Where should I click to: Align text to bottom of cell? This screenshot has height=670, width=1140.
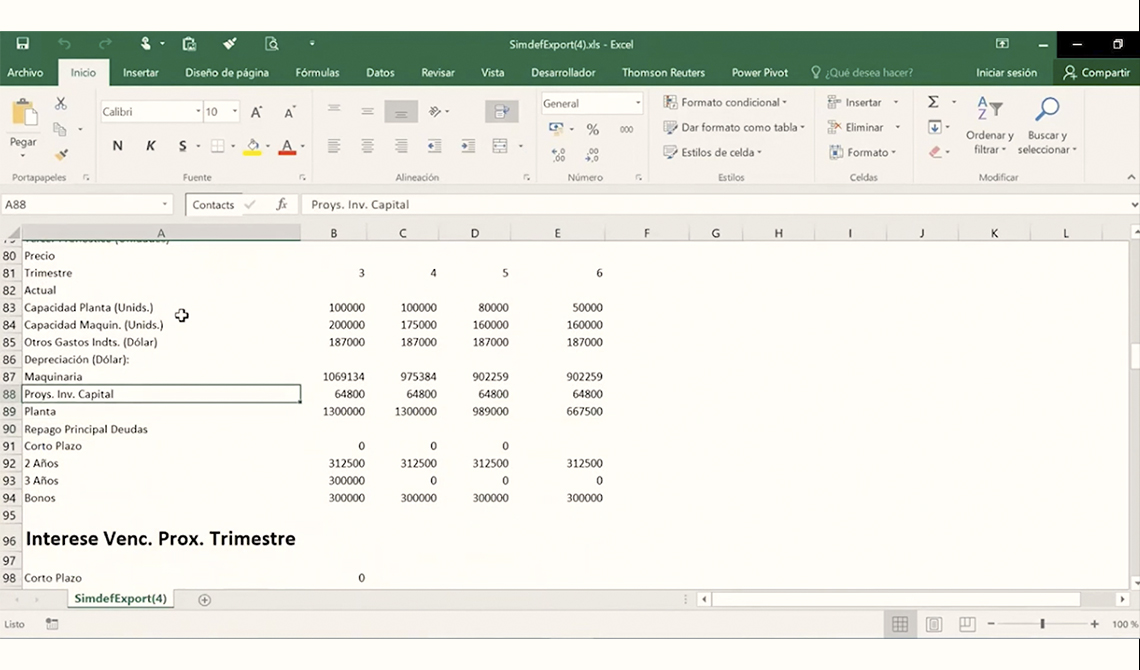click(401, 111)
